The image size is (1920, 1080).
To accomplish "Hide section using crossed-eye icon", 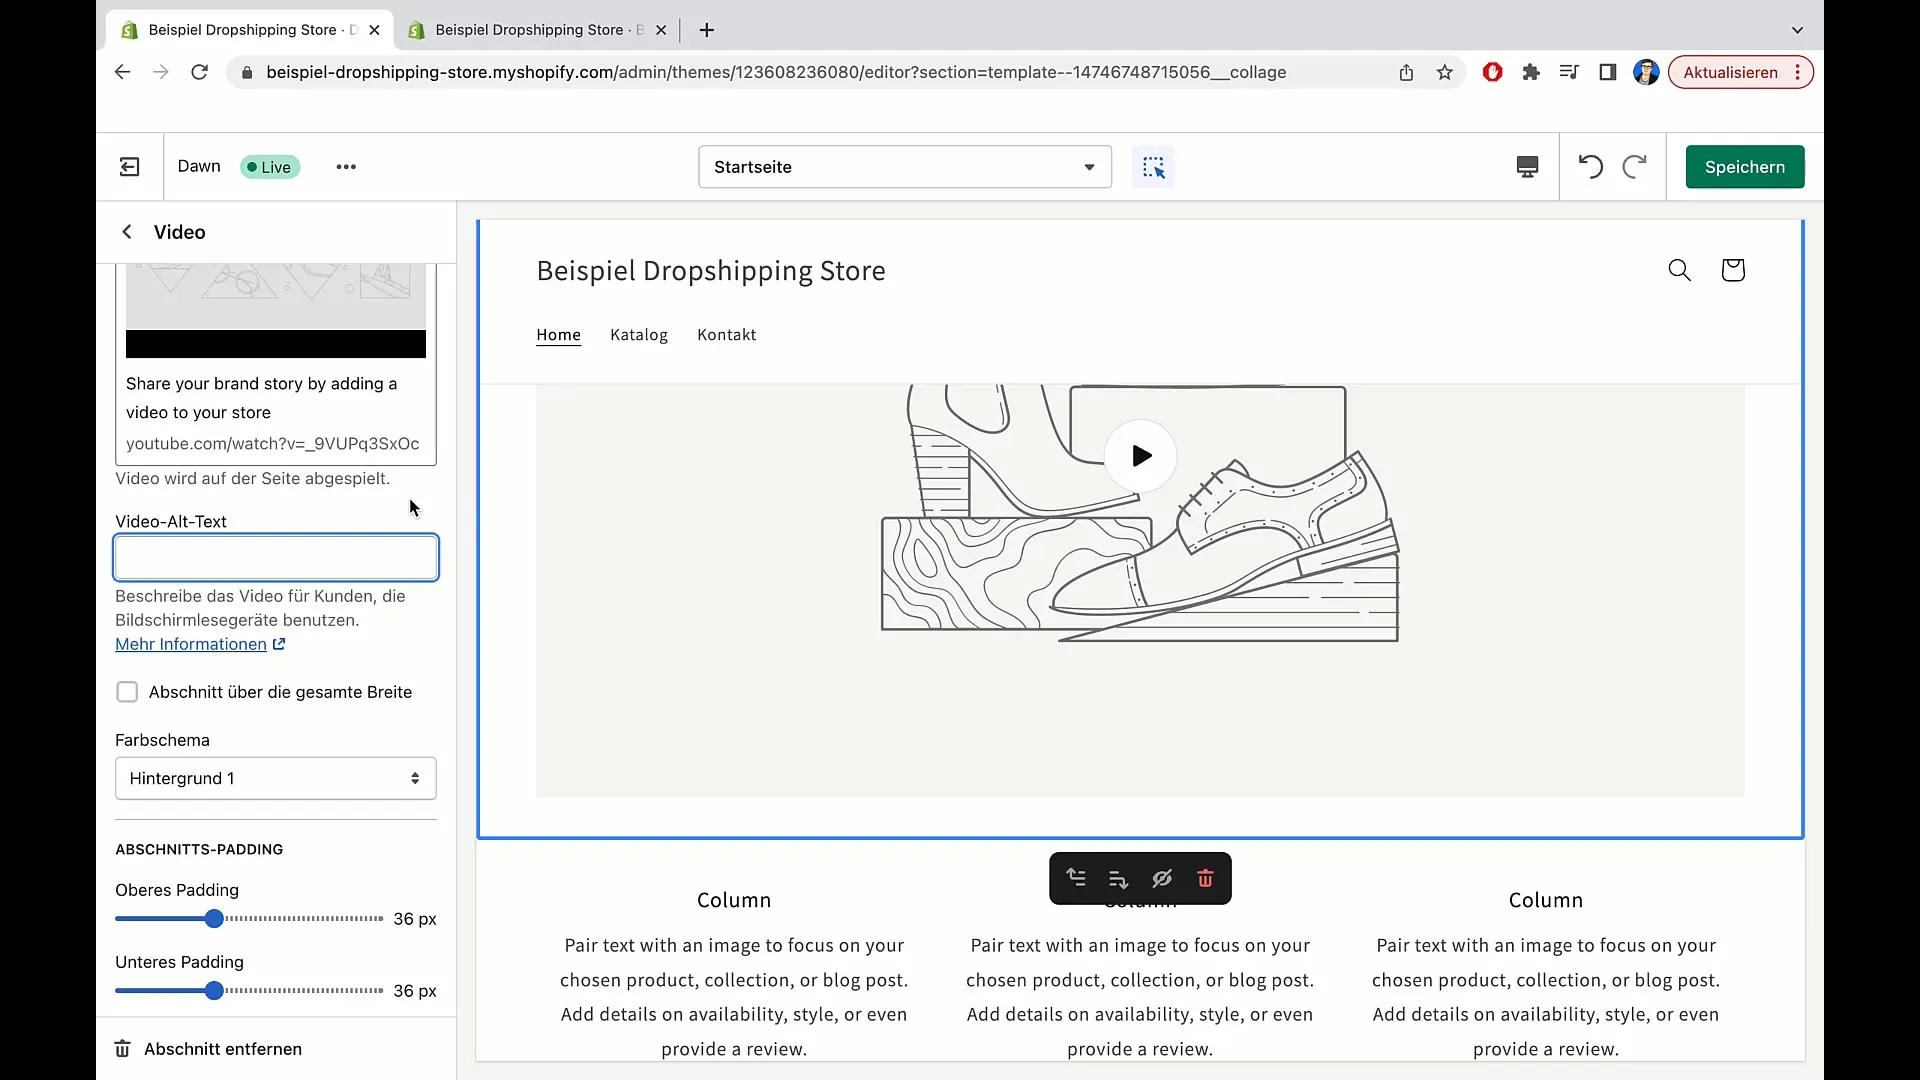I will coord(1162,879).
